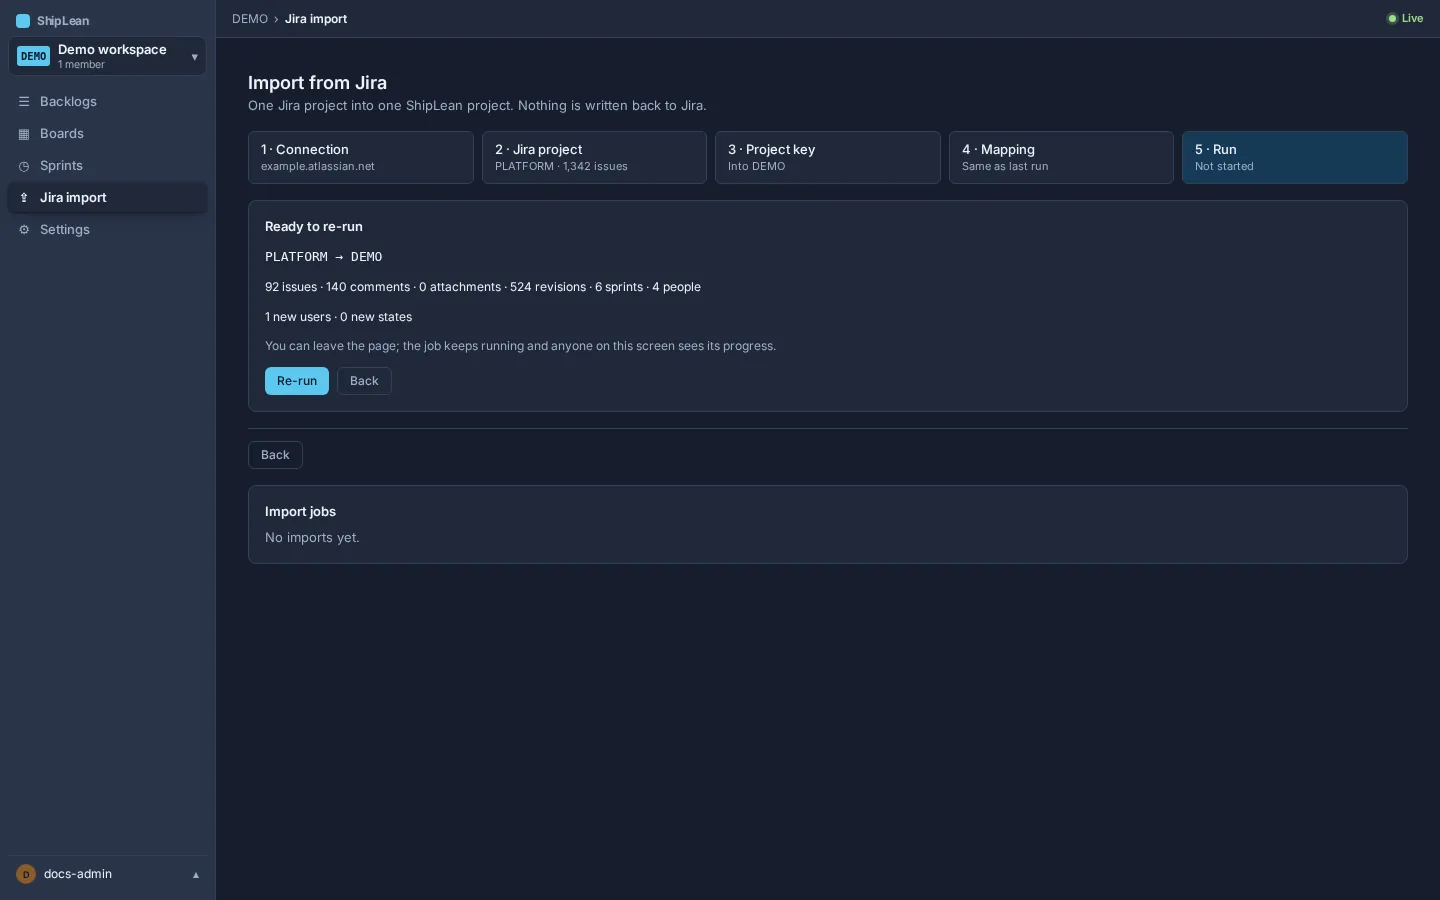Open Sprints from the sidebar

pyautogui.click(x=108, y=166)
